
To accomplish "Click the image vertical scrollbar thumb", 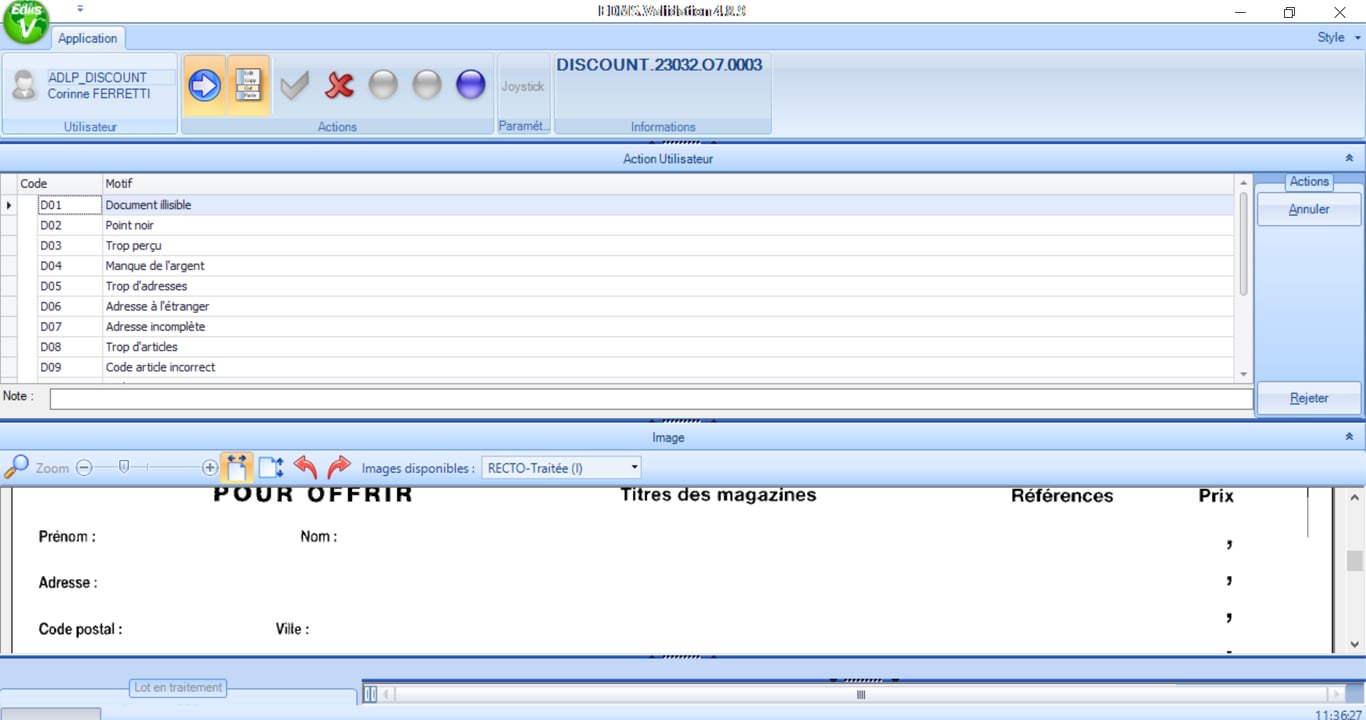I will point(1355,561).
